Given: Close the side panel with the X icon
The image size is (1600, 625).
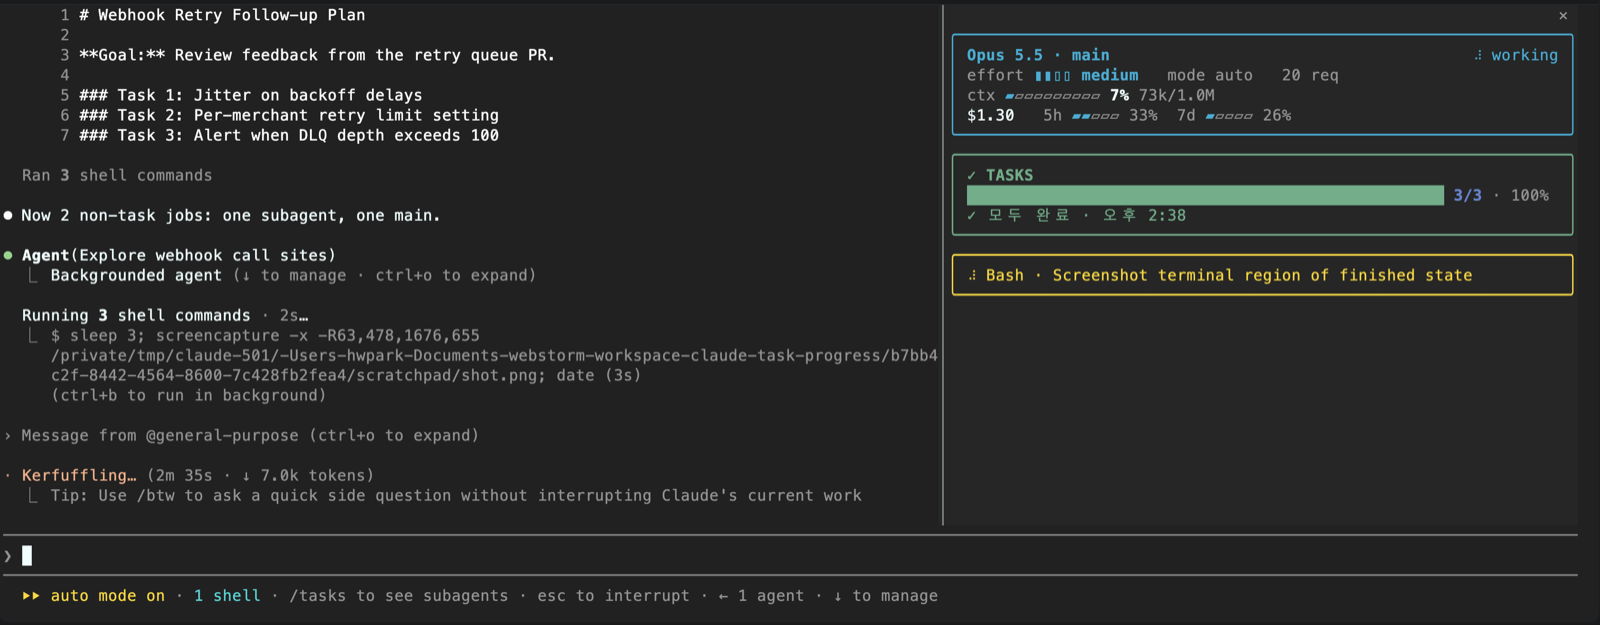Looking at the screenshot, I should [1563, 15].
